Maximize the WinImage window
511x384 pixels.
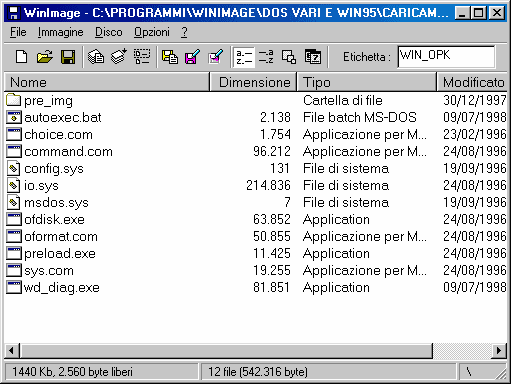pyautogui.click(x=478, y=13)
